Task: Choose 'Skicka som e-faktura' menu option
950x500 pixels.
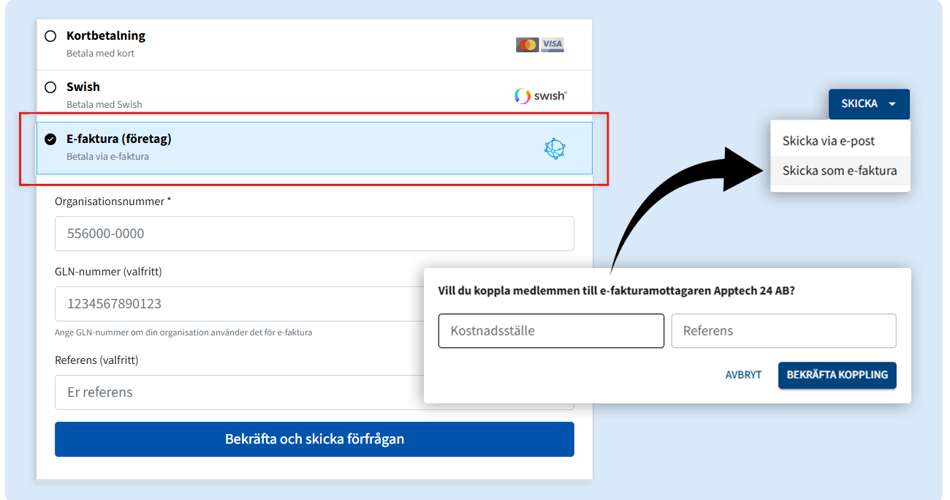Action: [839, 171]
